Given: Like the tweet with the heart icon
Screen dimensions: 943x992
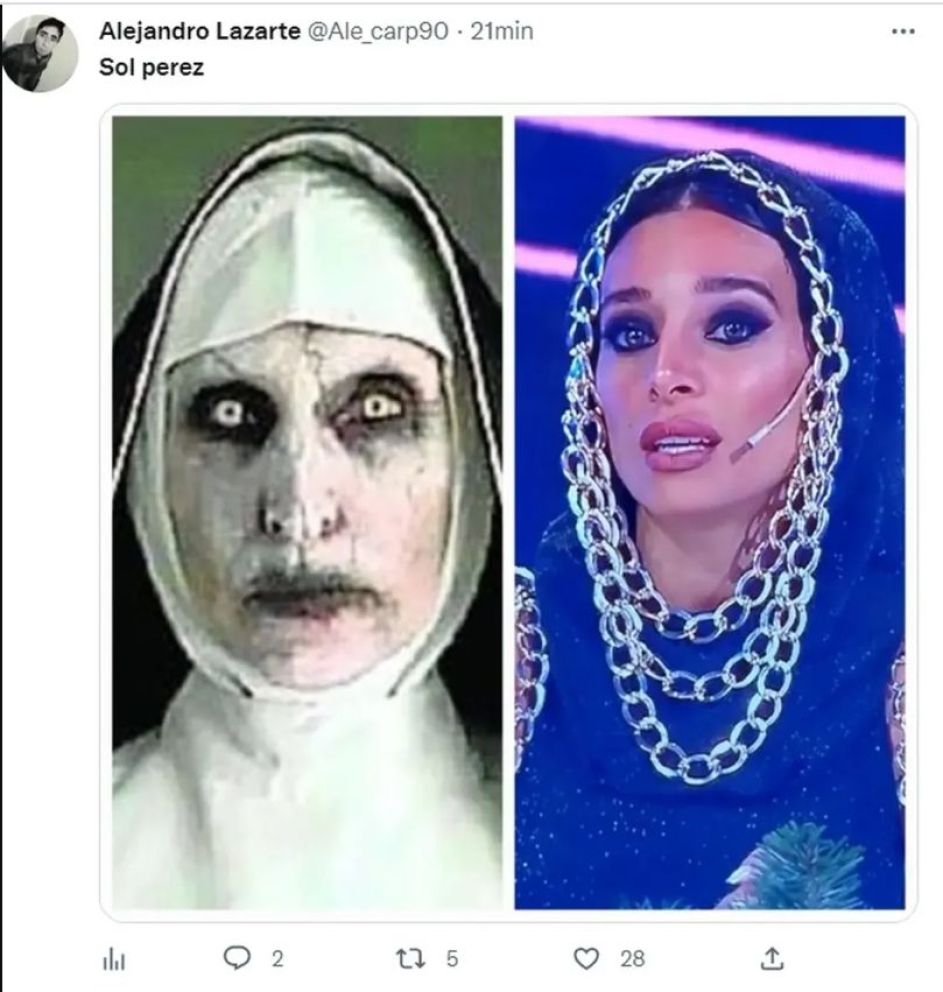Looking at the screenshot, I should [586, 958].
